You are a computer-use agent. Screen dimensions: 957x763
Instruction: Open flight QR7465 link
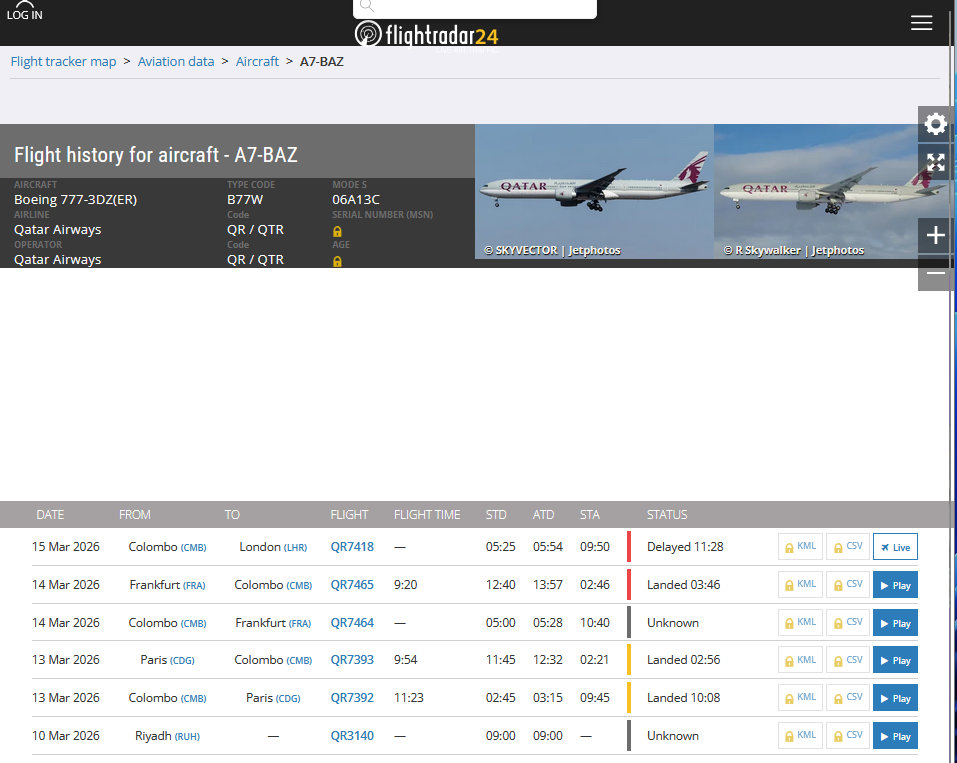tap(352, 585)
